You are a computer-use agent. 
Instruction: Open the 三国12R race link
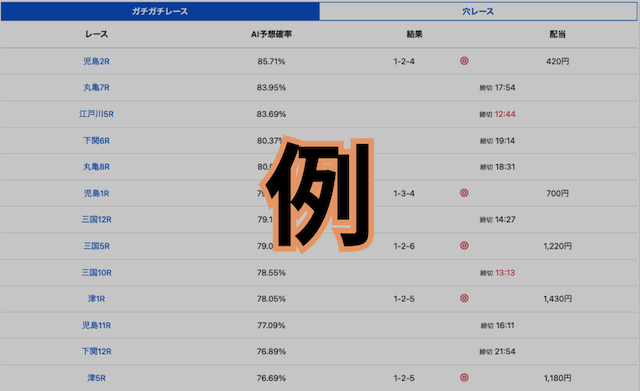tap(96, 219)
